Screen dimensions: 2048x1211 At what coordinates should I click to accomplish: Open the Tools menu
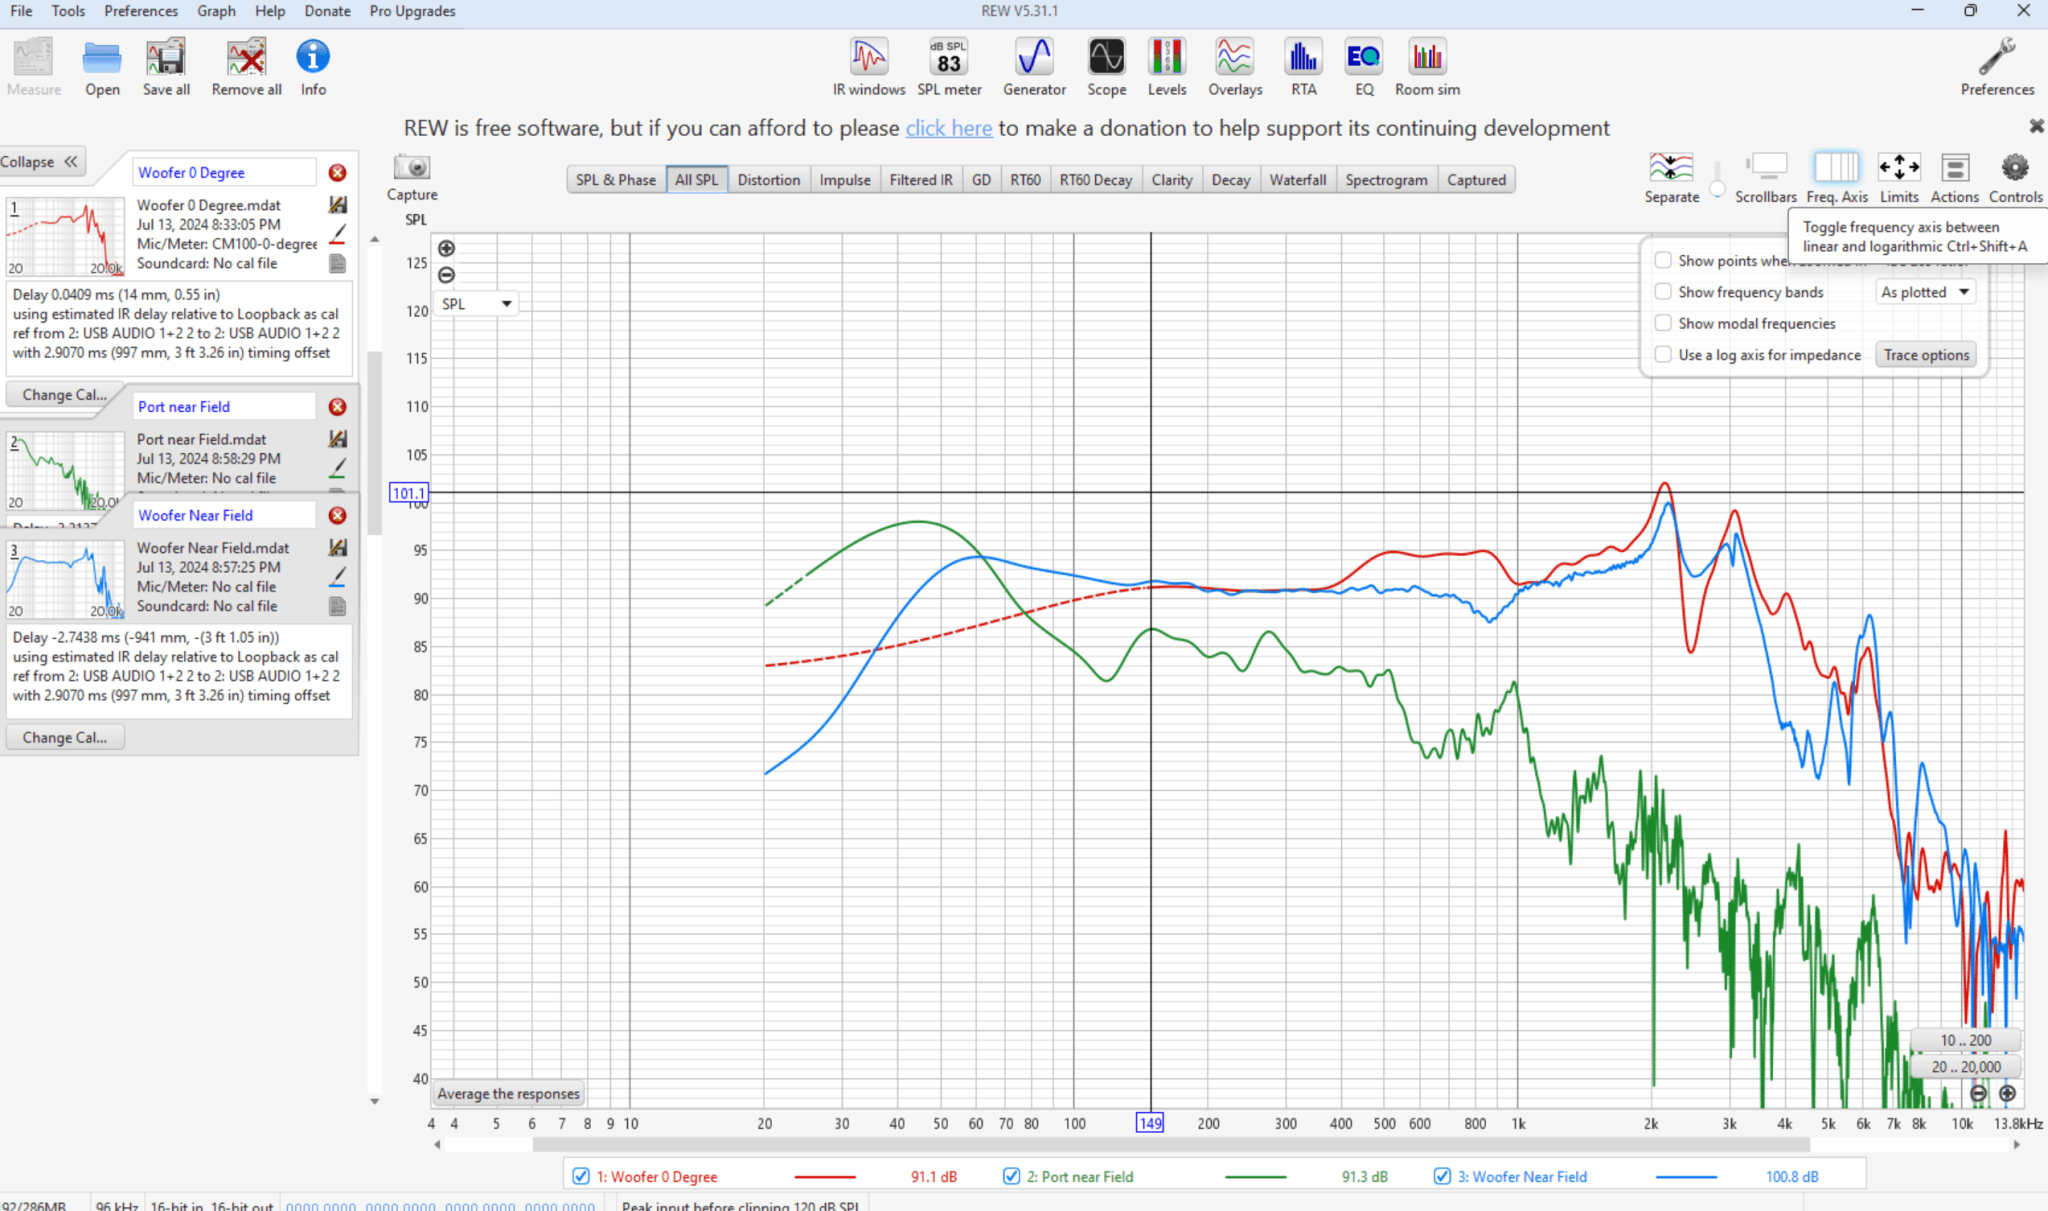pyautogui.click(x=68, y=11)
